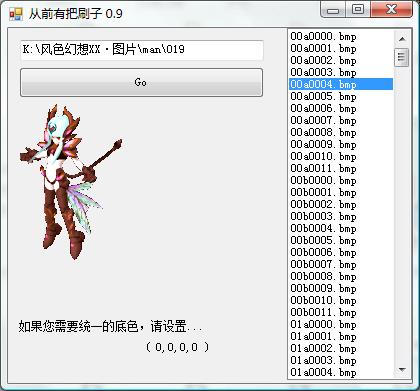Focus the folder path input field
Viewport: 420px width, 391px height.
point(142,50)
